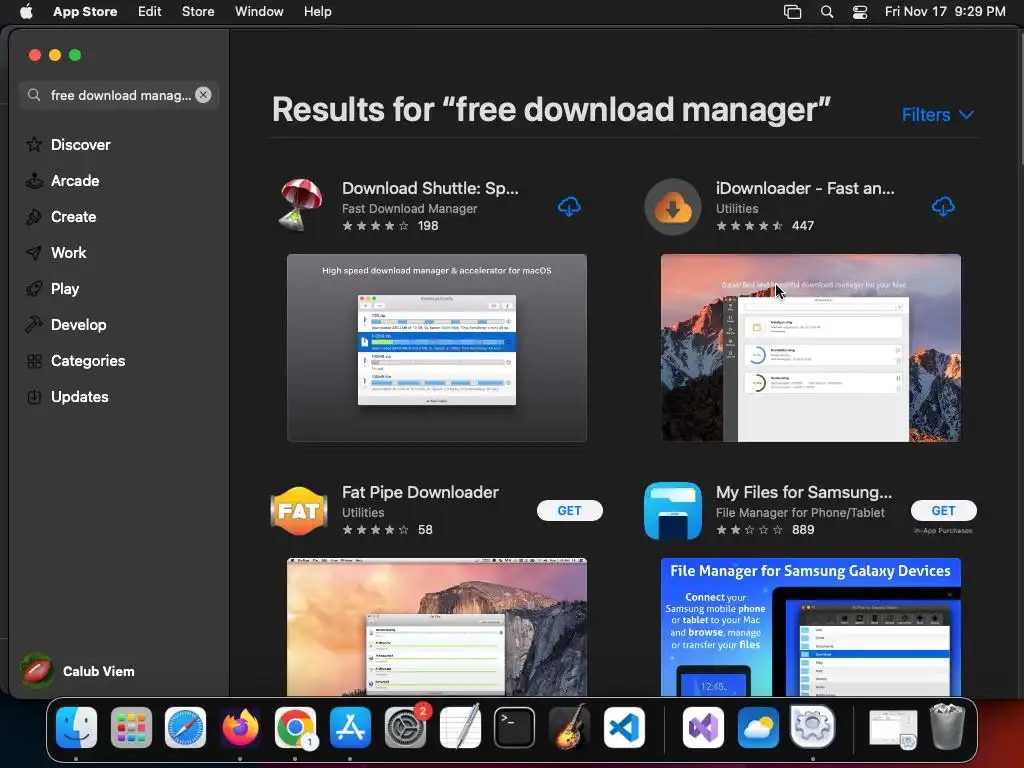Viewport: 1024px width, 768px height.
Task: Click the In-App Purchases label
Action: click(943, 530)
